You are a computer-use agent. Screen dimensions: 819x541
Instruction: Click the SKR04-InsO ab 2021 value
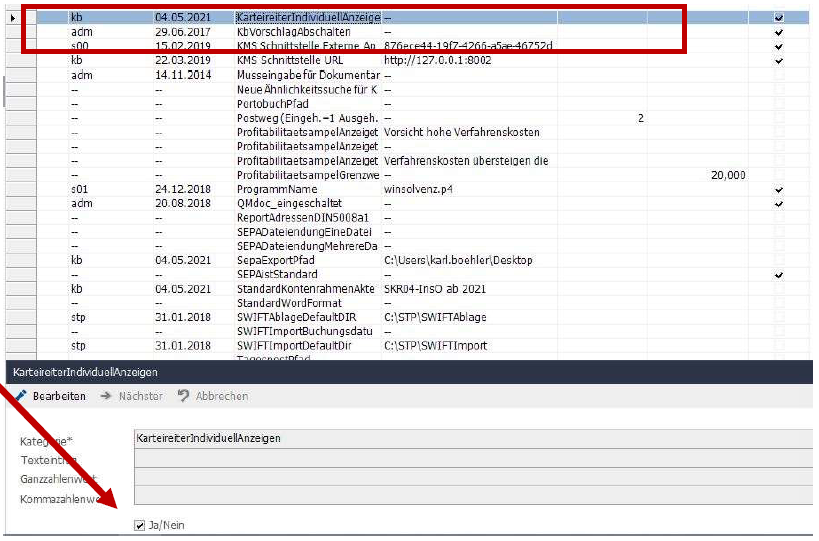coord(435,289)
